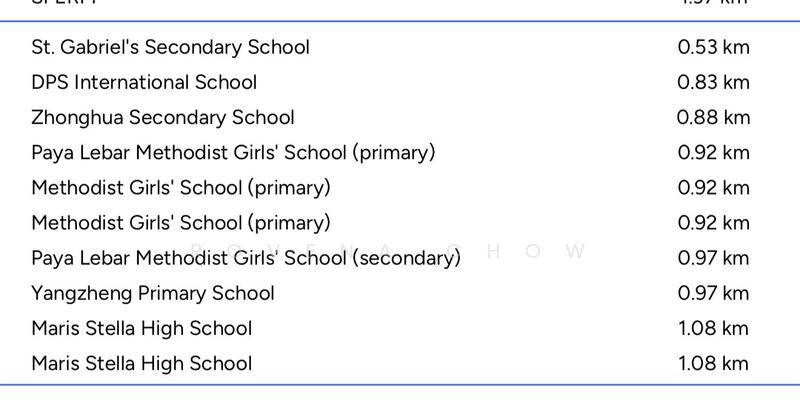Select the first Maris Stella High School entry
This screenshot has width=800, height=420.
pos(141,328)
